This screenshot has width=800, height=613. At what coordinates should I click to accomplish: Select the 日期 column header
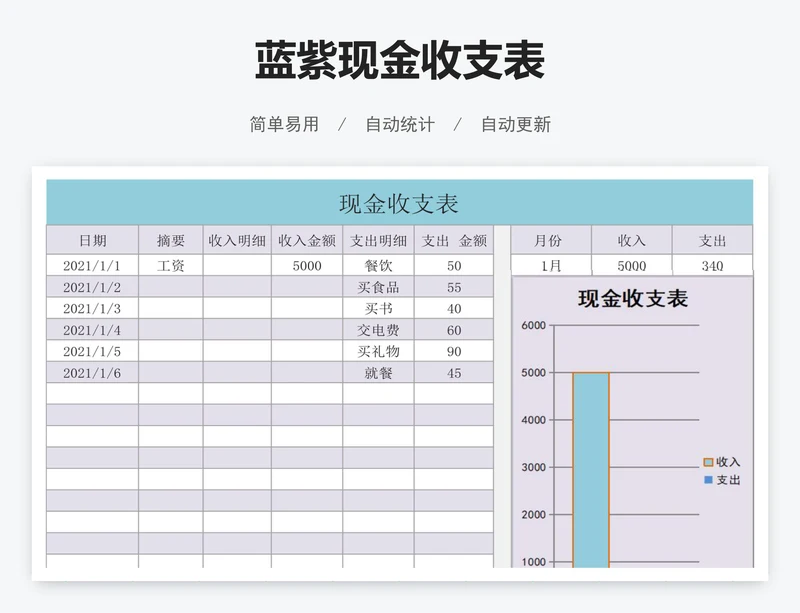coord(92,240)
